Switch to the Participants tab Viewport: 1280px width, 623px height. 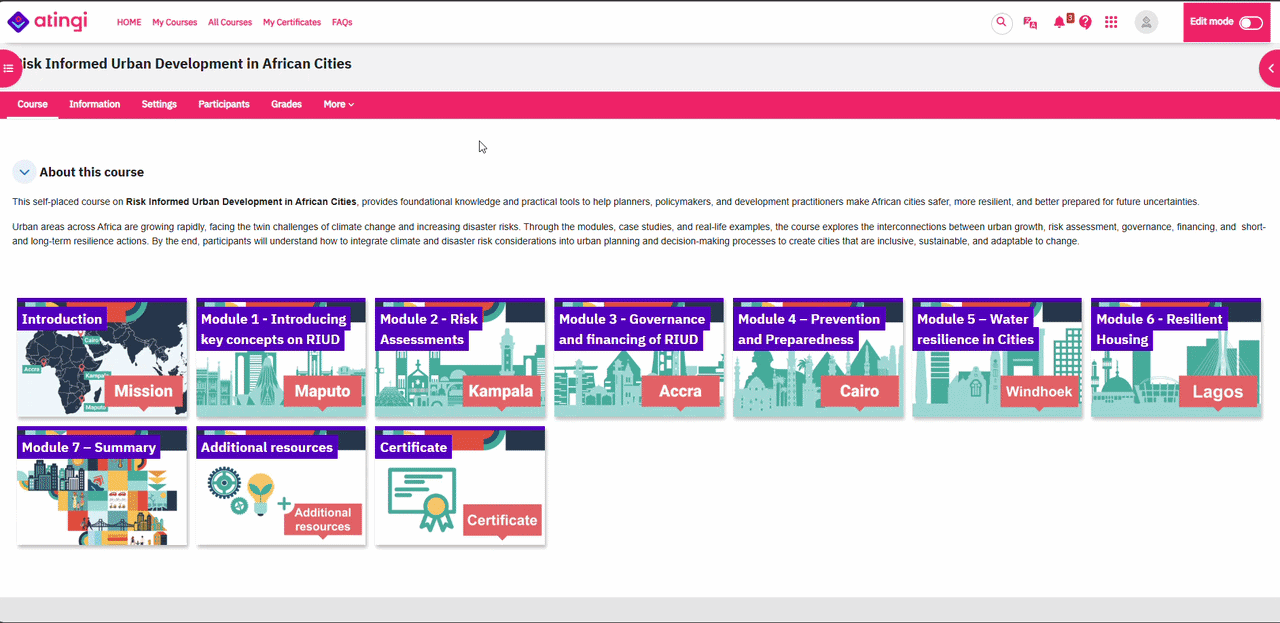224,104
